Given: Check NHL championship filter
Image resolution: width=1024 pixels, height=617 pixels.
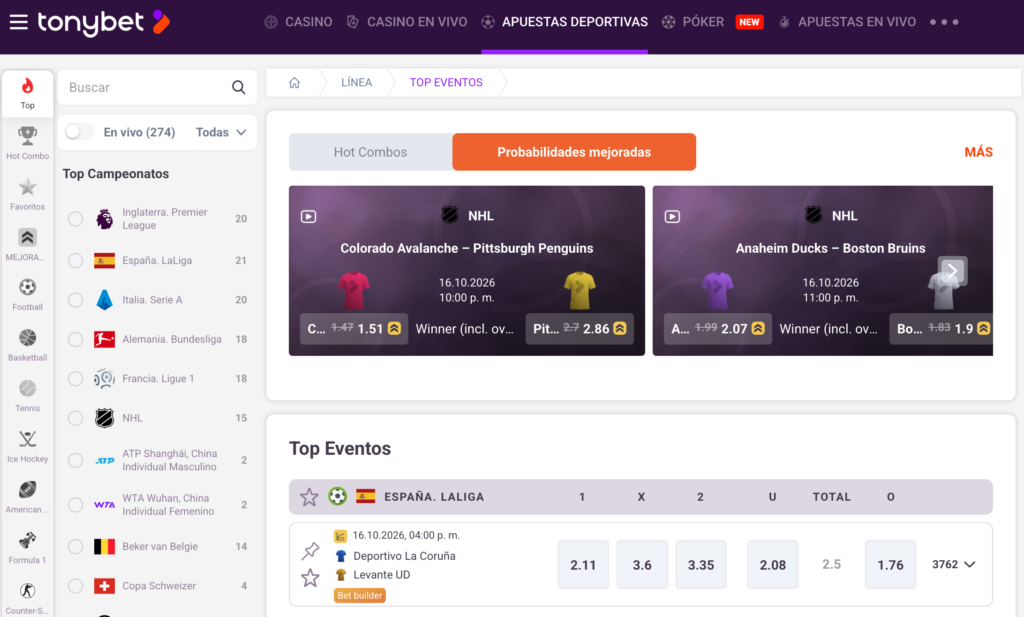Looking at the screenshot, I should (76, 418).
